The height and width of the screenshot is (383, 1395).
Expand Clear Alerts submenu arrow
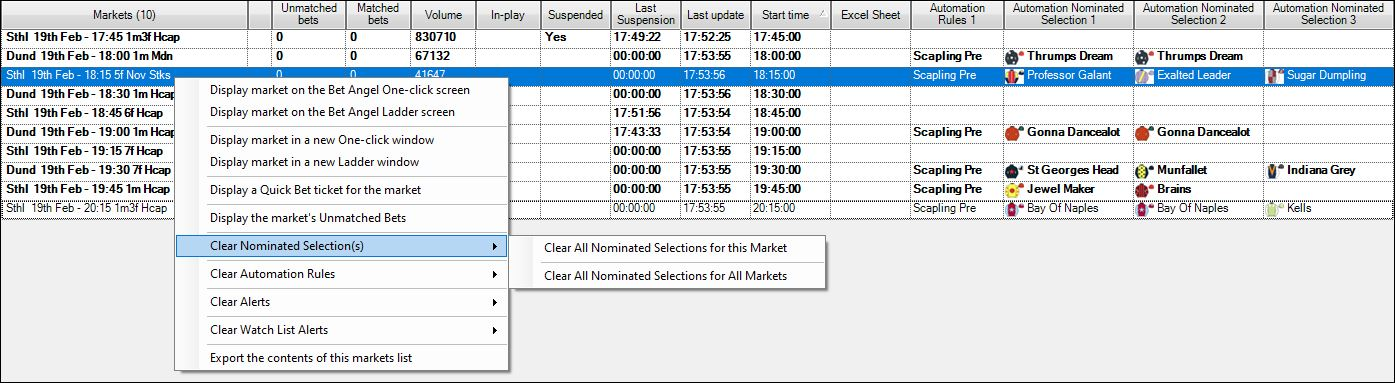(x=494, y=302)
